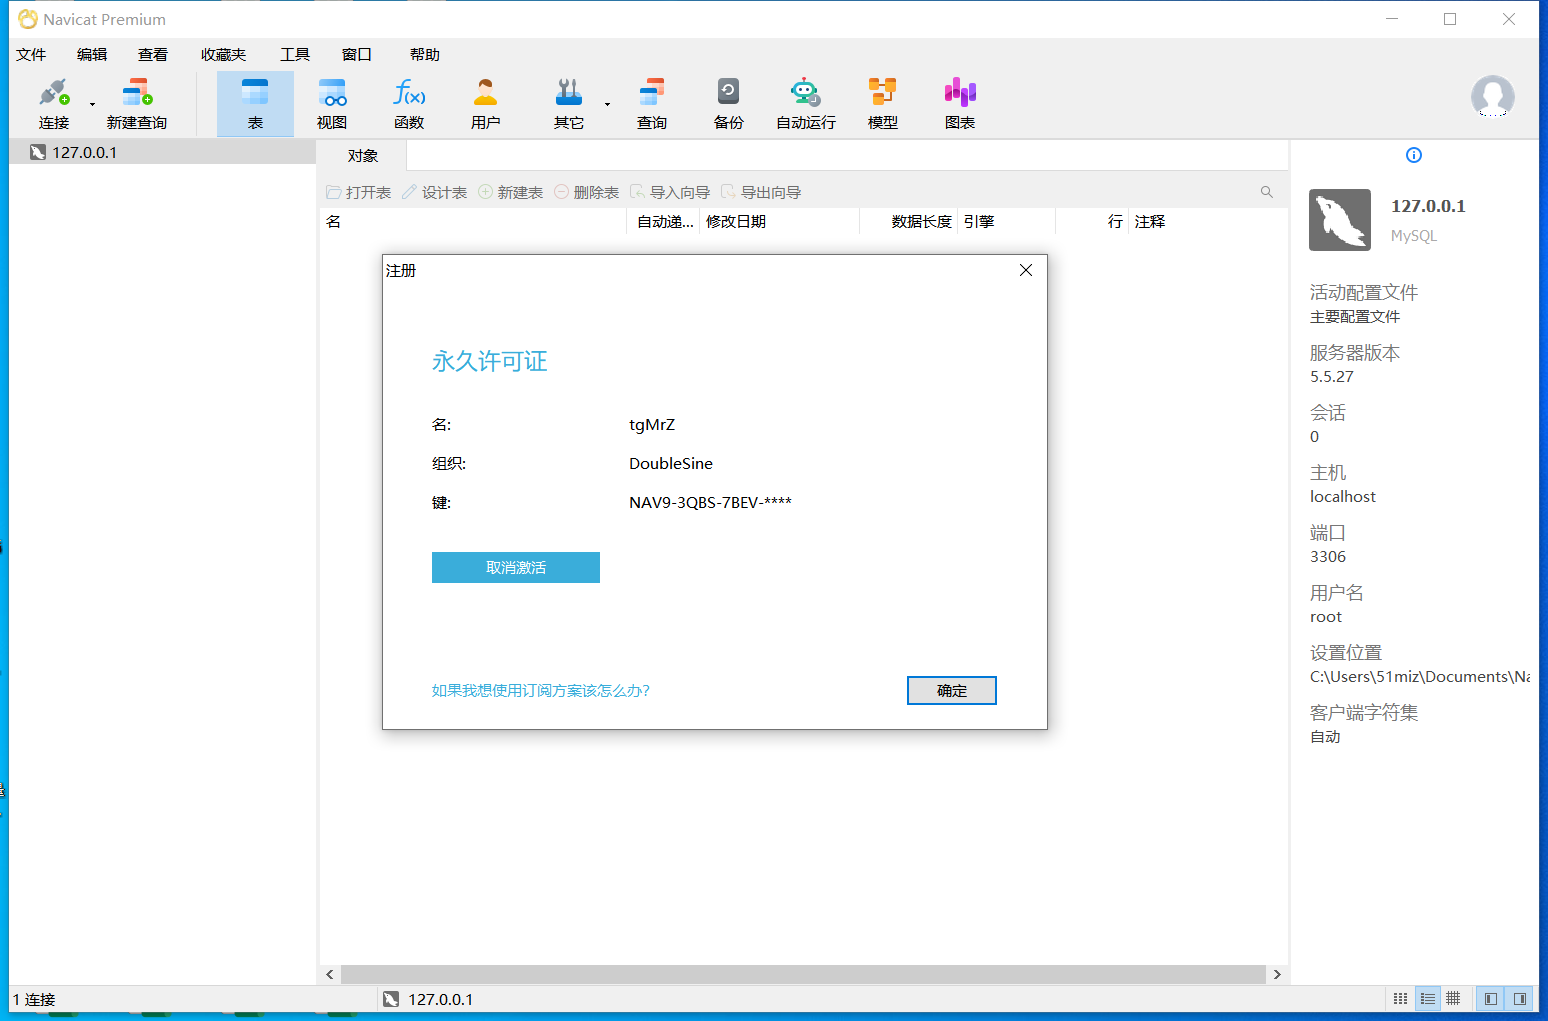
Task: Sort by Comment (注释) column header
Action: [x=1208, y=221]
